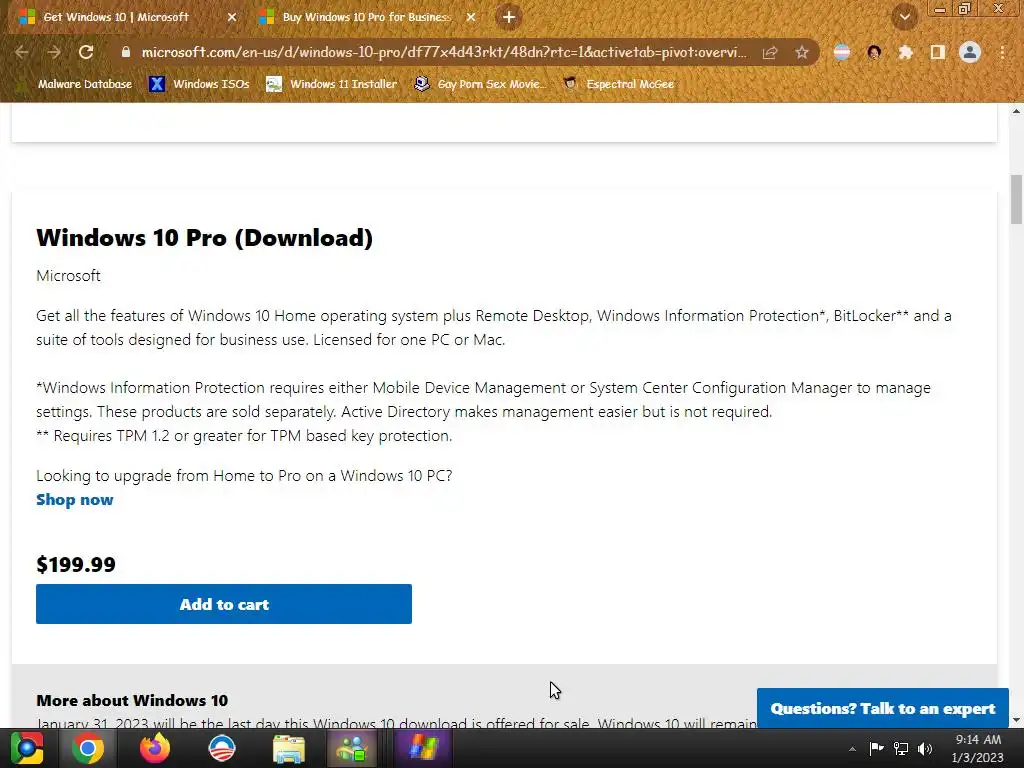Screen dimensions: 1024x768
Task: Close the Get Windows 10 tab
Action: click(x=232, y=18)
